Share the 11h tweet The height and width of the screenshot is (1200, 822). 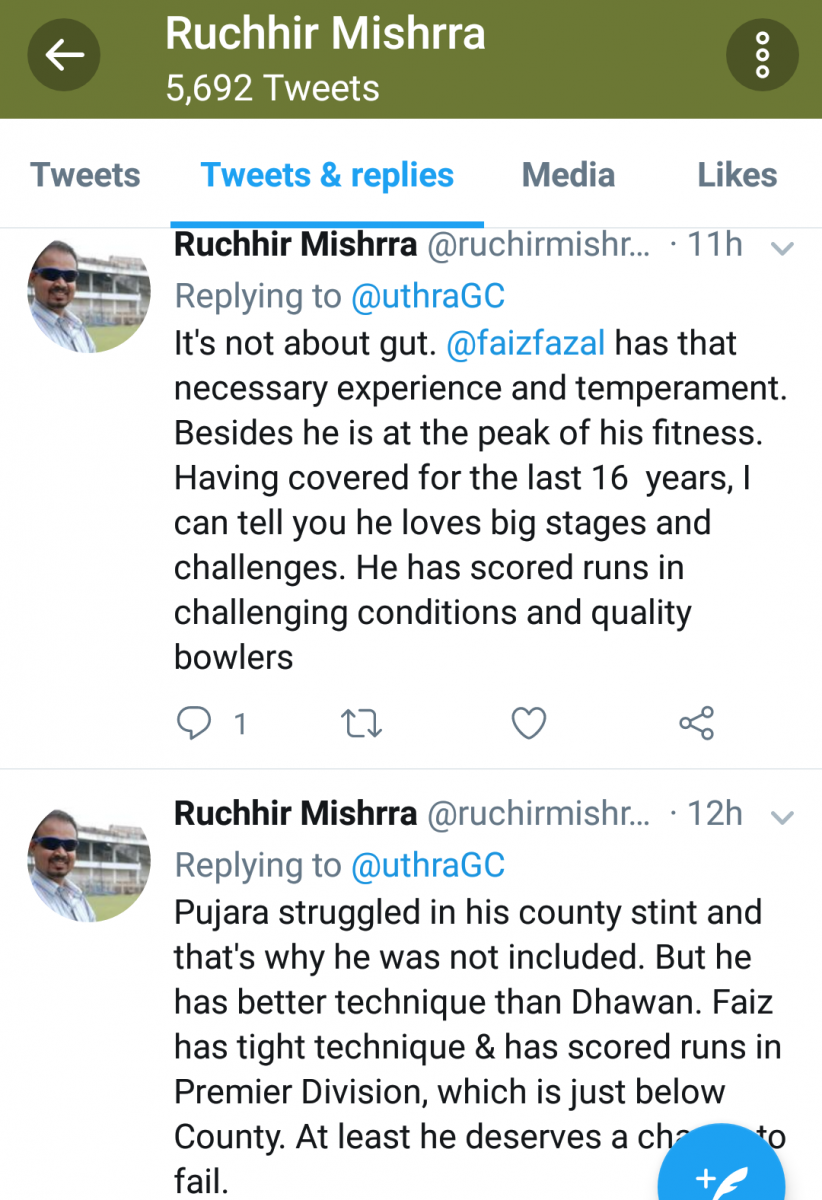click(x=696, y=722)
